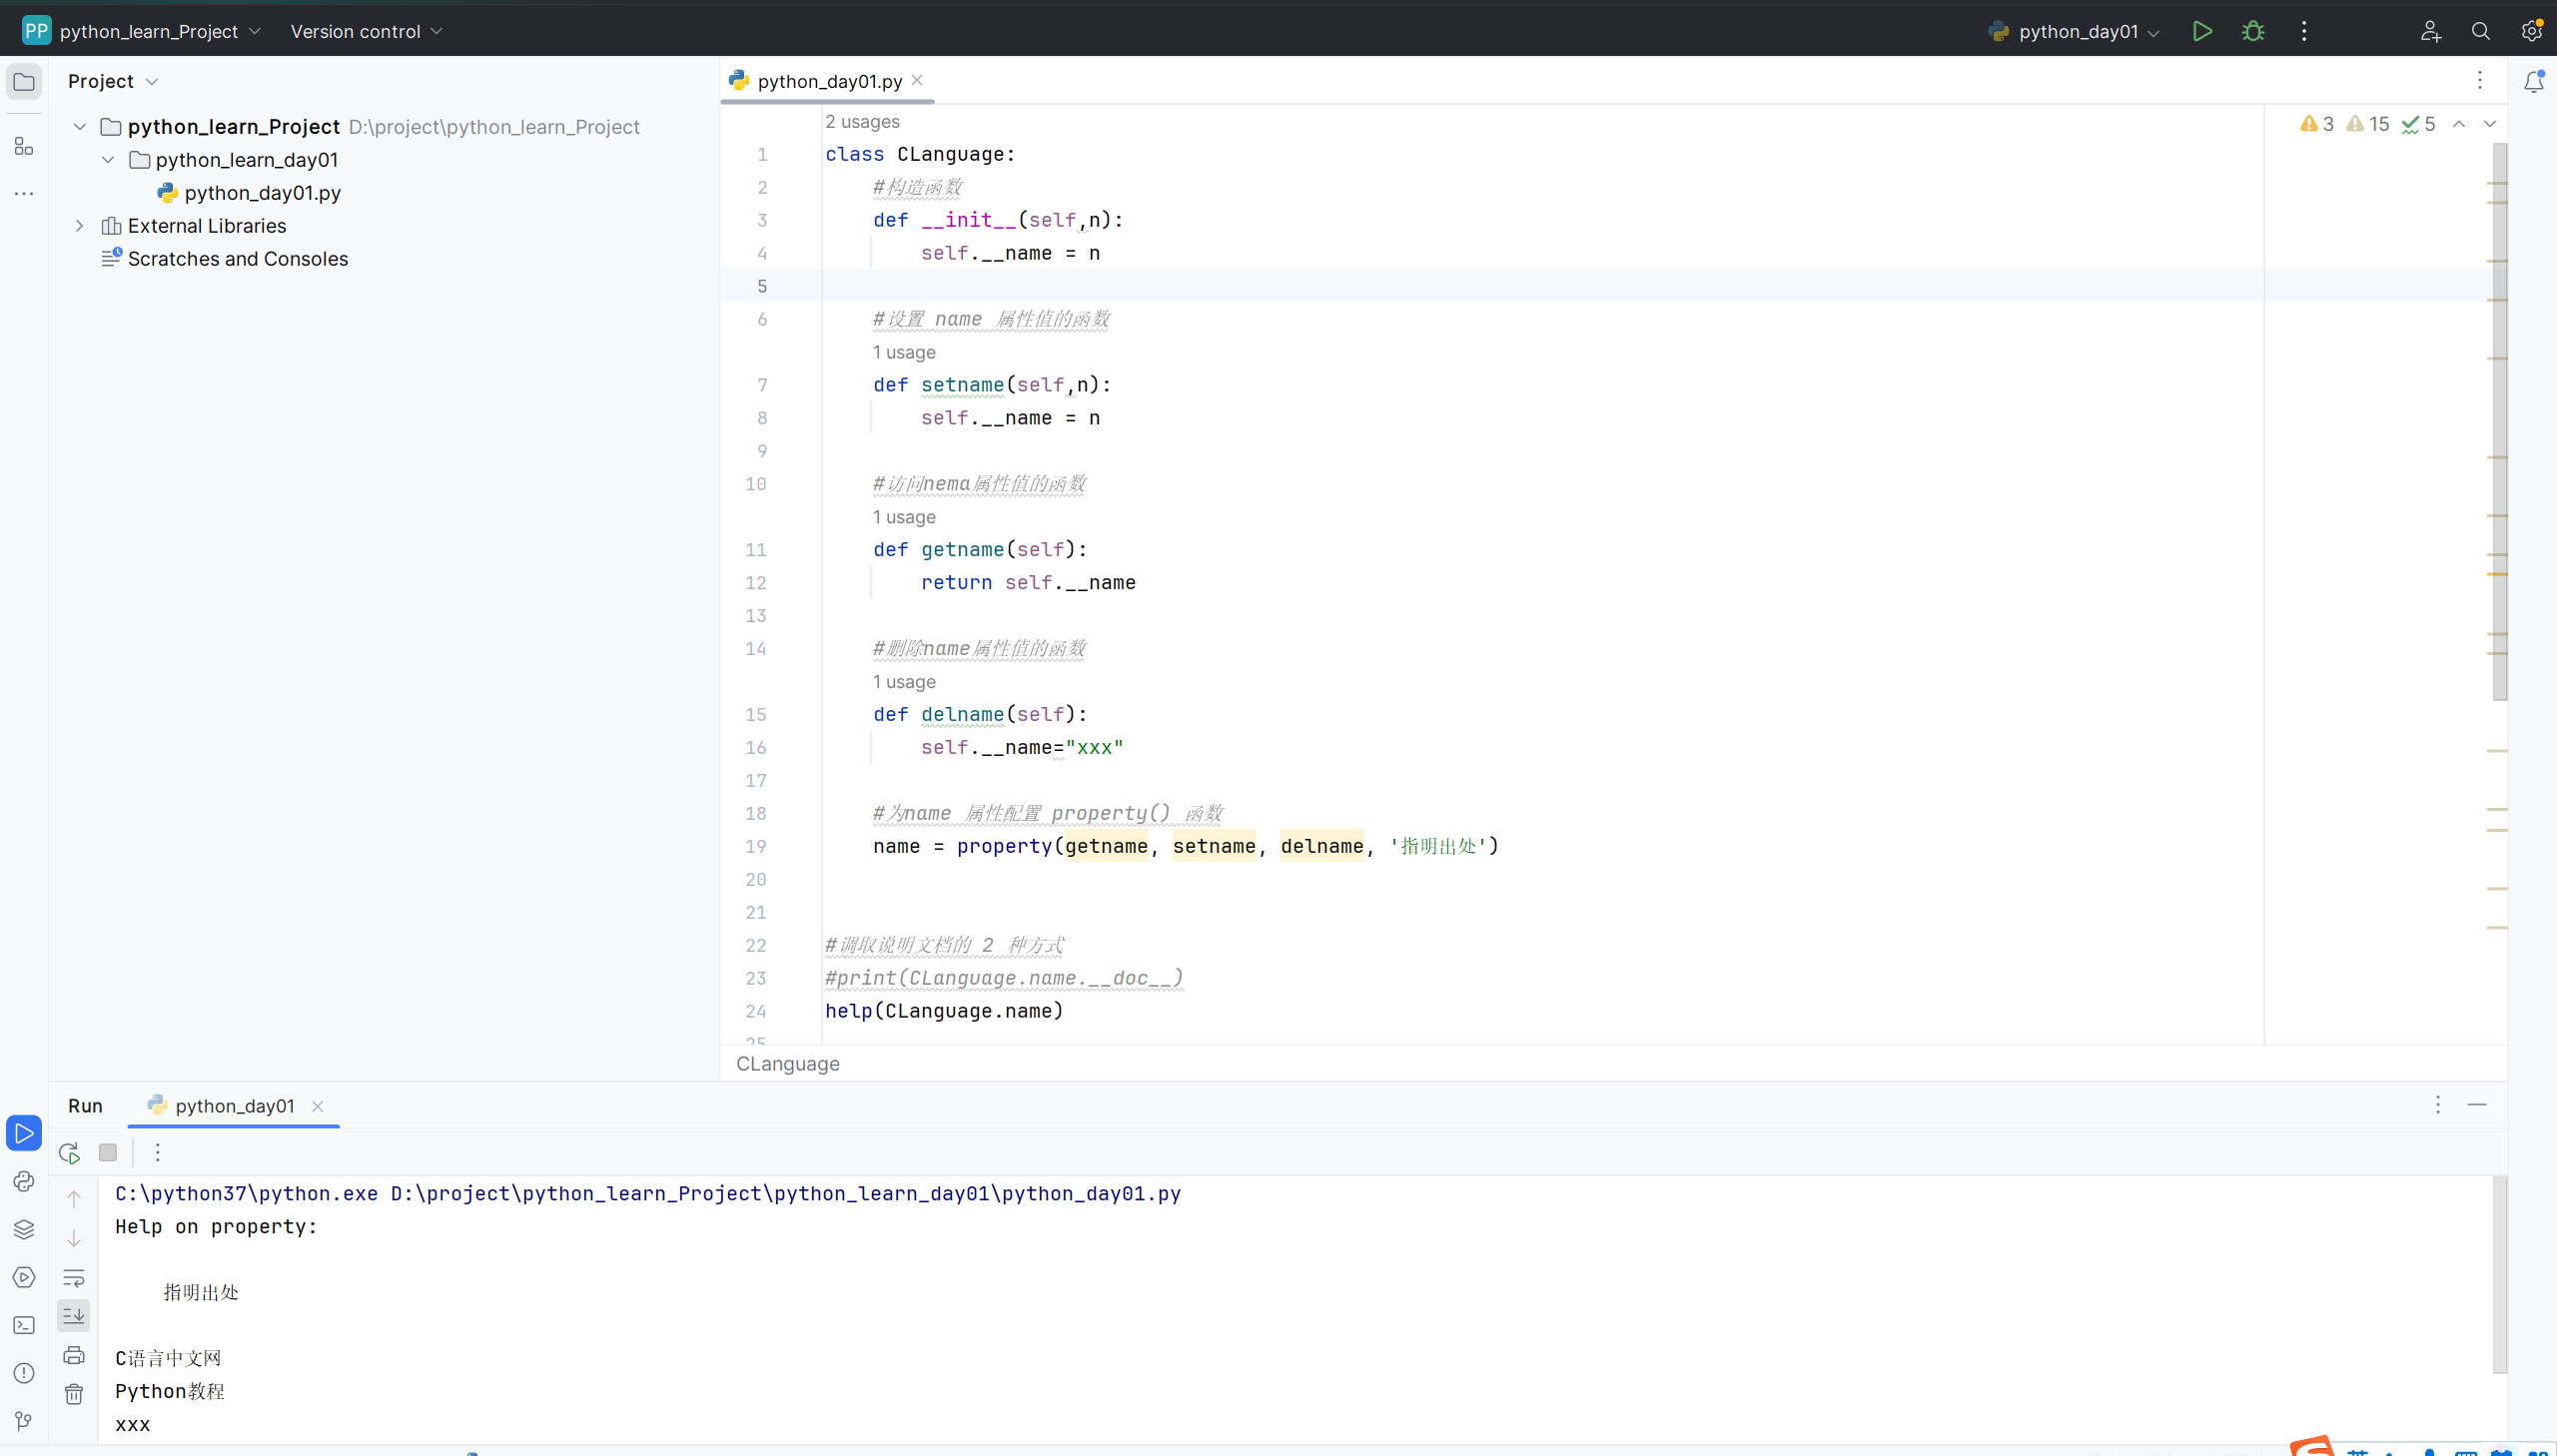Select the python_day01.py editor tab

coord(829,81)
